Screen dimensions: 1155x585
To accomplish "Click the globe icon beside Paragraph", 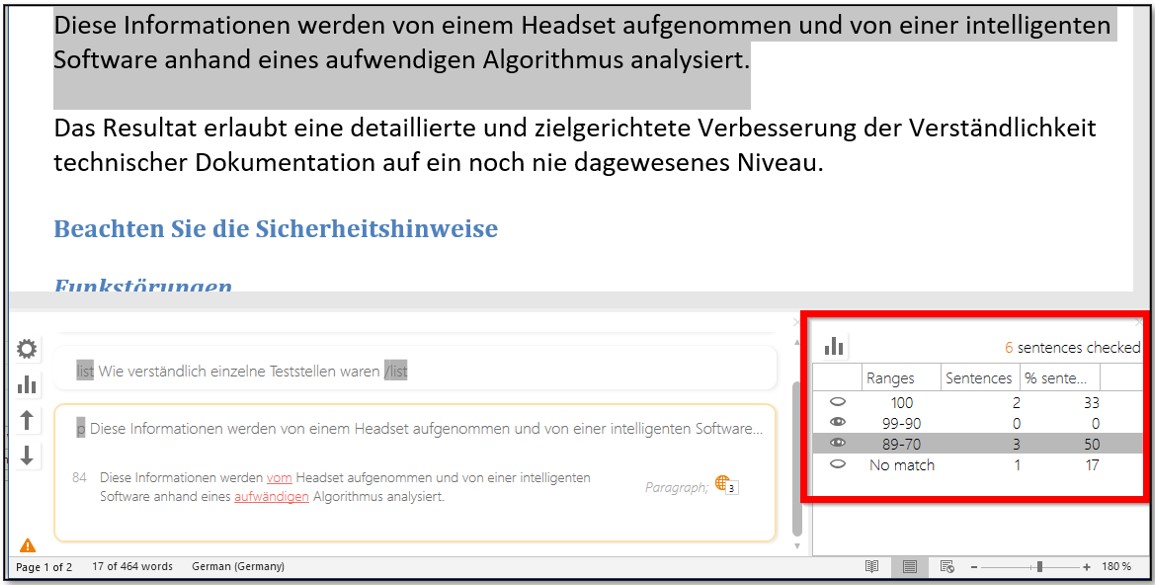I will [x=724, y=484].
